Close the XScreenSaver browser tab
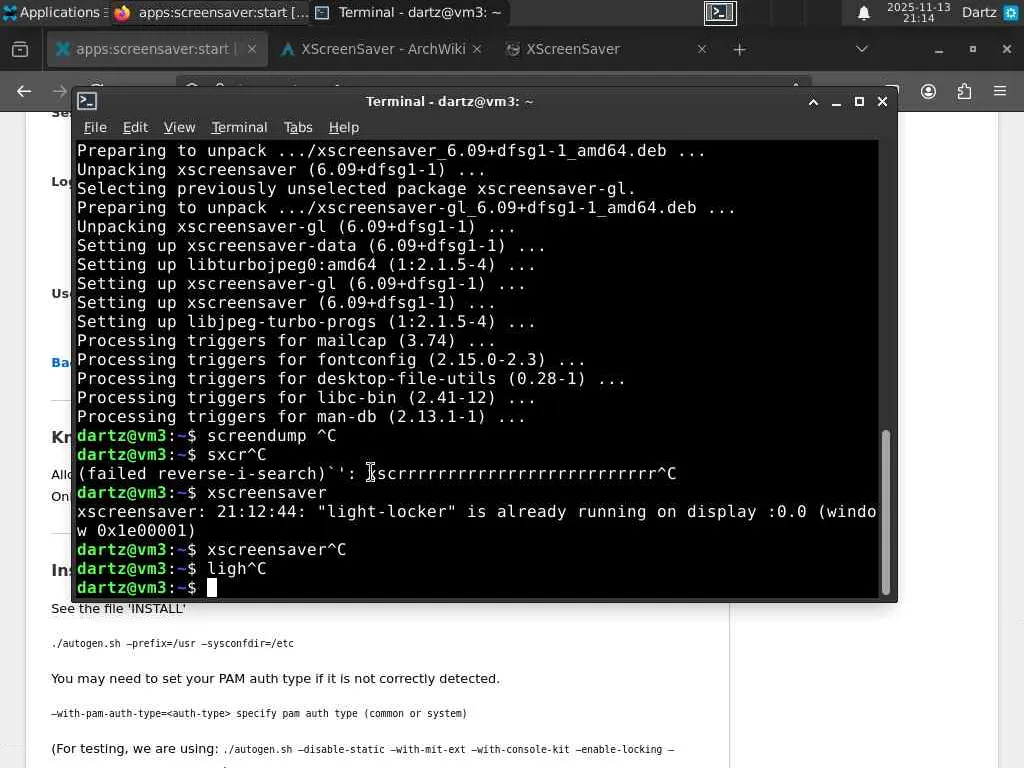This screenshot has height=768, width=1024. [701, 49]
